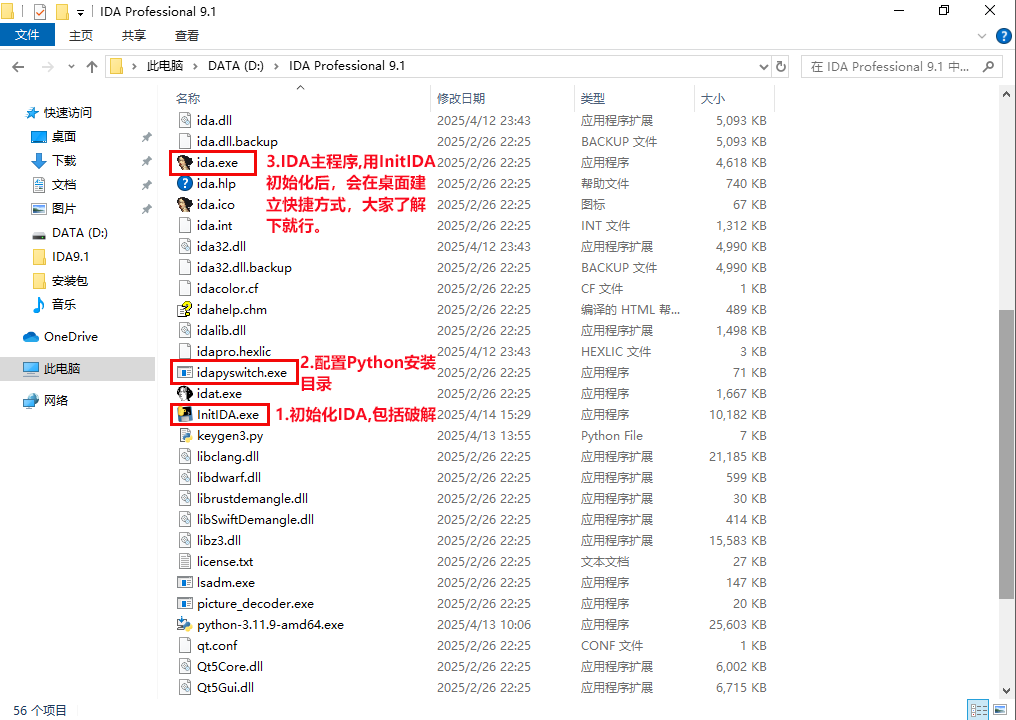Open recent locations dropdown arrow
Viewport: 1016px width, 720px height.
coord(71,66)
